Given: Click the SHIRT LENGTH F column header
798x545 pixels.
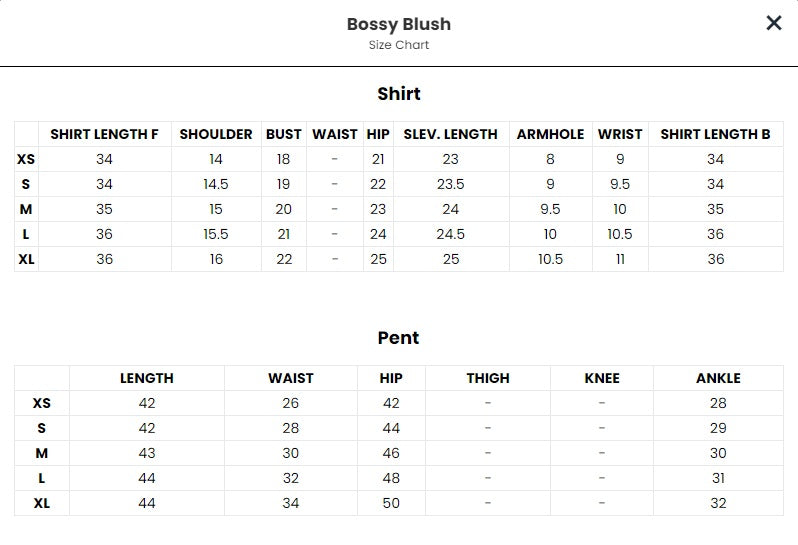Looking at the screenshot, I should [x=104, y=134].
